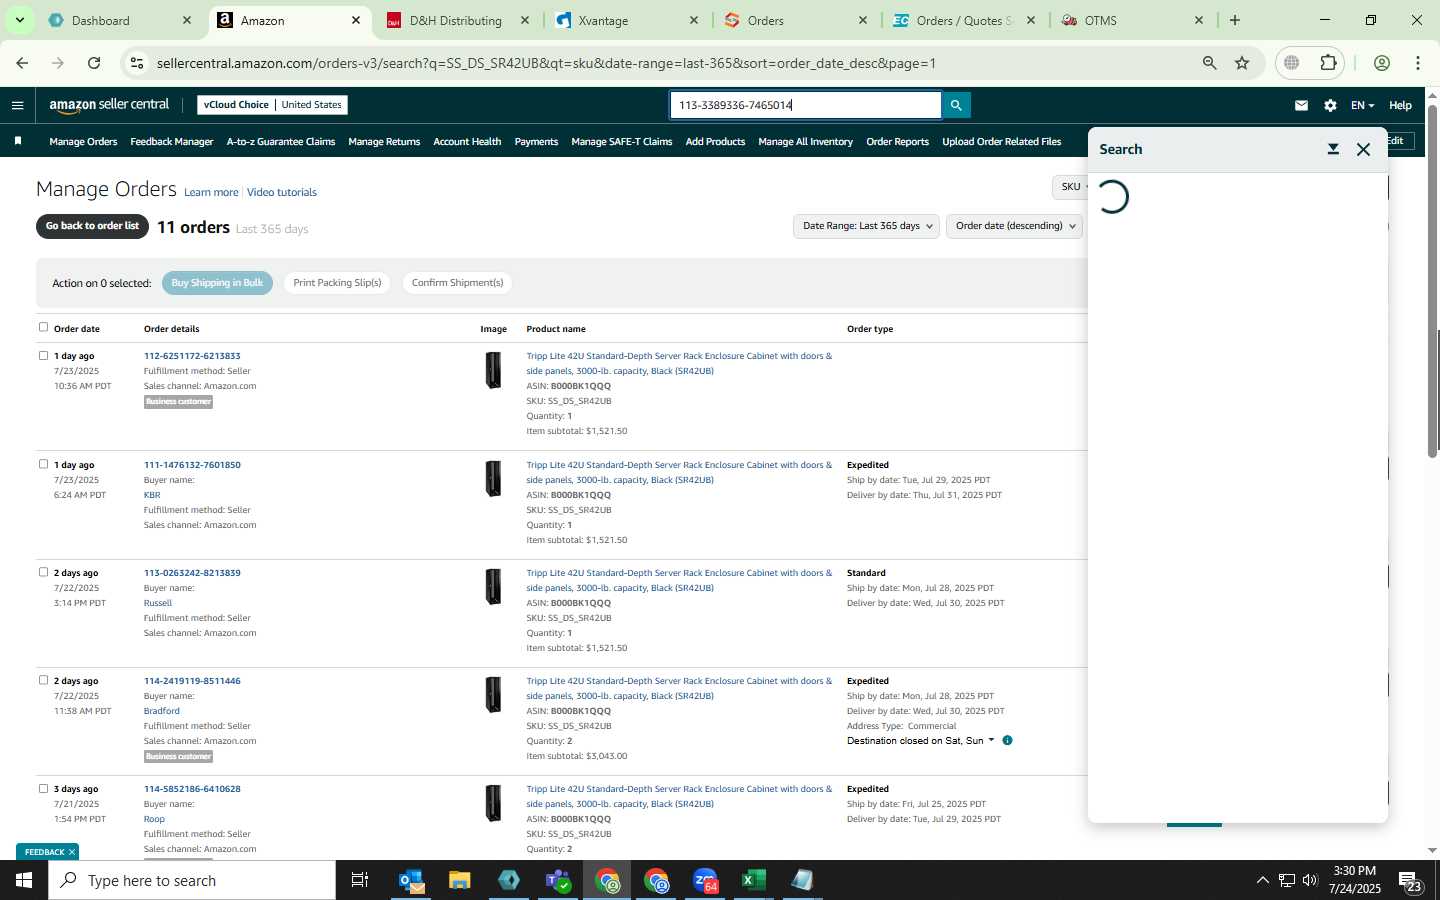Check the box for order 114-5852186-6410628
The width and height of the screenshot is (1440, 900).
[43, 788]
